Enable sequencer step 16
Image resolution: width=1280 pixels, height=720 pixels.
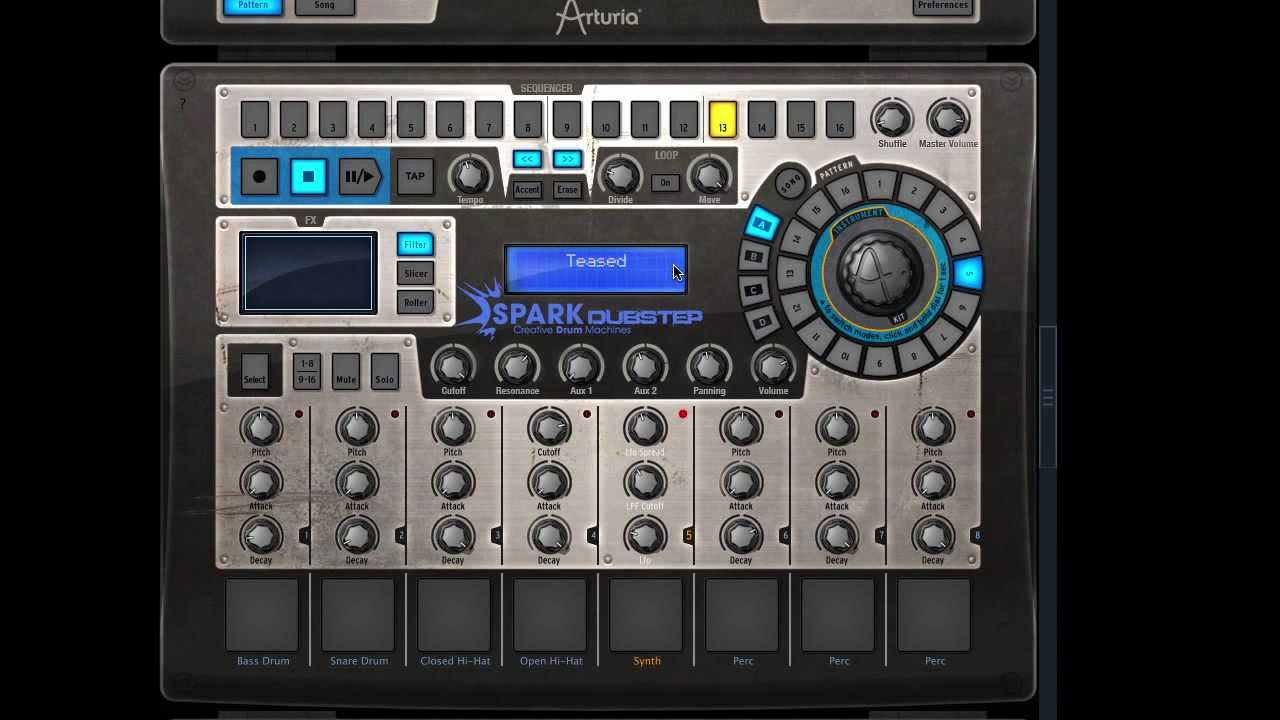click(839, 119)
